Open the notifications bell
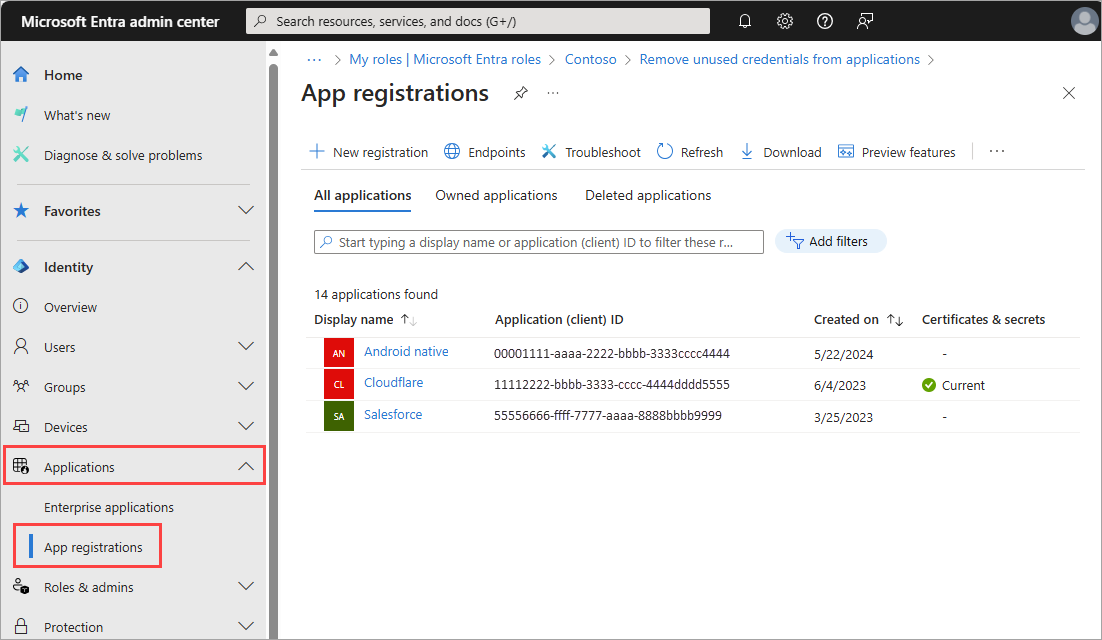1102x640 pixels. (x=744, y=20)
